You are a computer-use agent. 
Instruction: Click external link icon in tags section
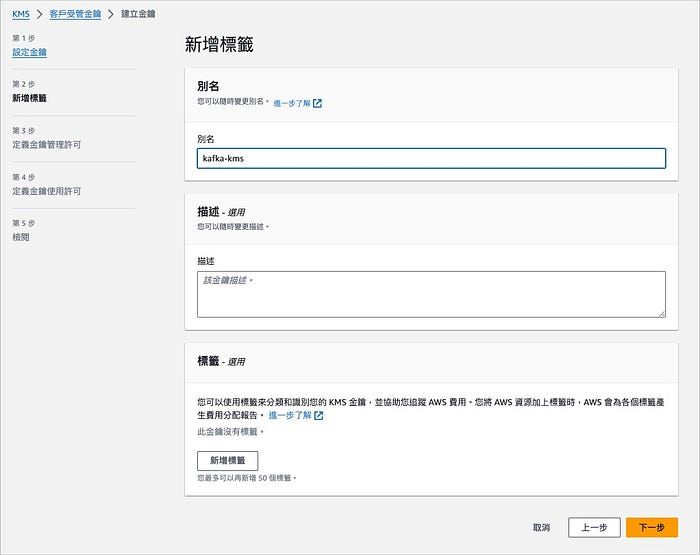tap(318, 416)
